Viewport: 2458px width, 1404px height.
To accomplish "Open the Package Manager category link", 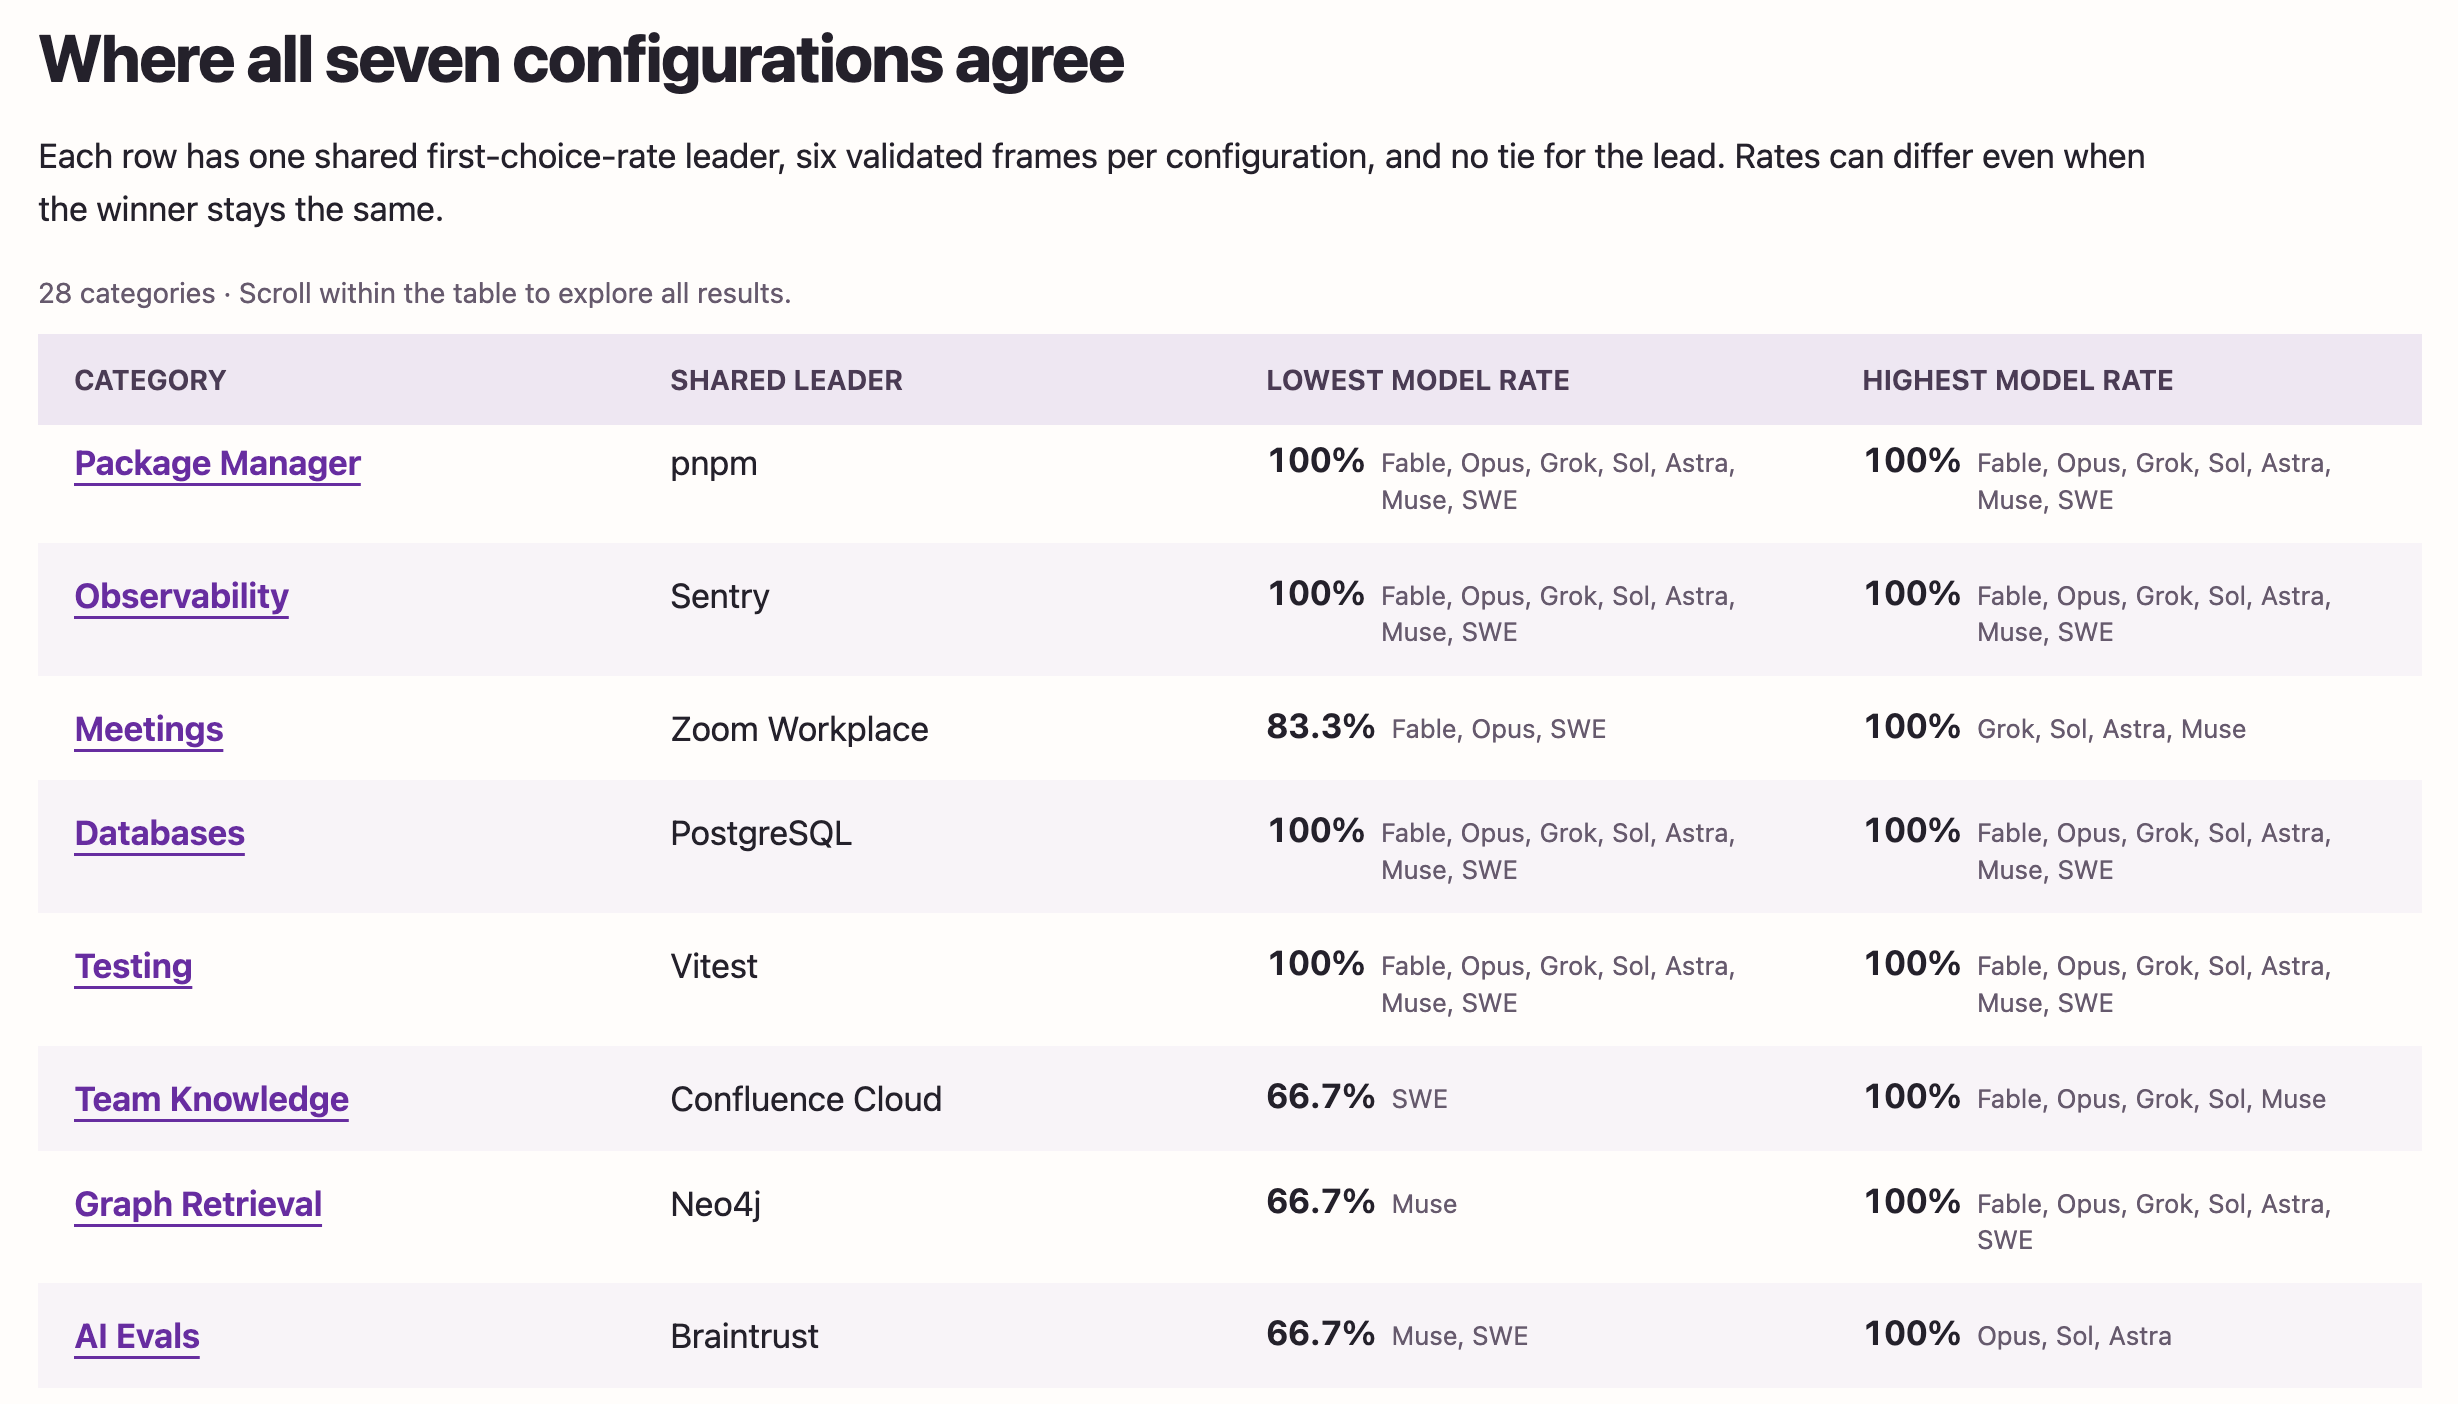I will point(217,464).
